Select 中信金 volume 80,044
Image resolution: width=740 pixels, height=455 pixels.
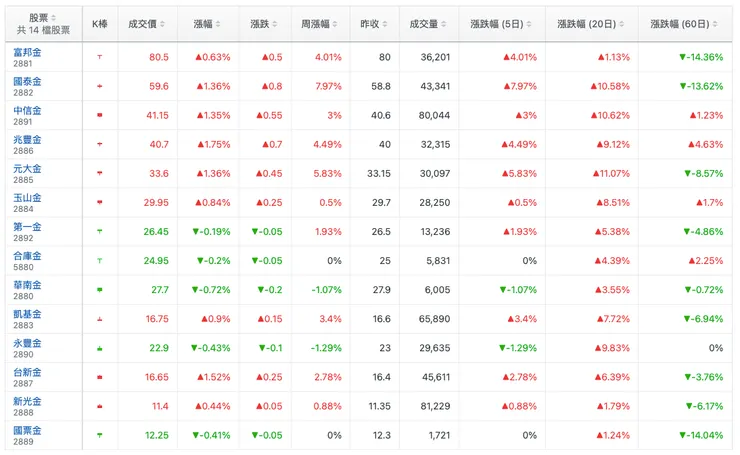[x=434, y=115]
